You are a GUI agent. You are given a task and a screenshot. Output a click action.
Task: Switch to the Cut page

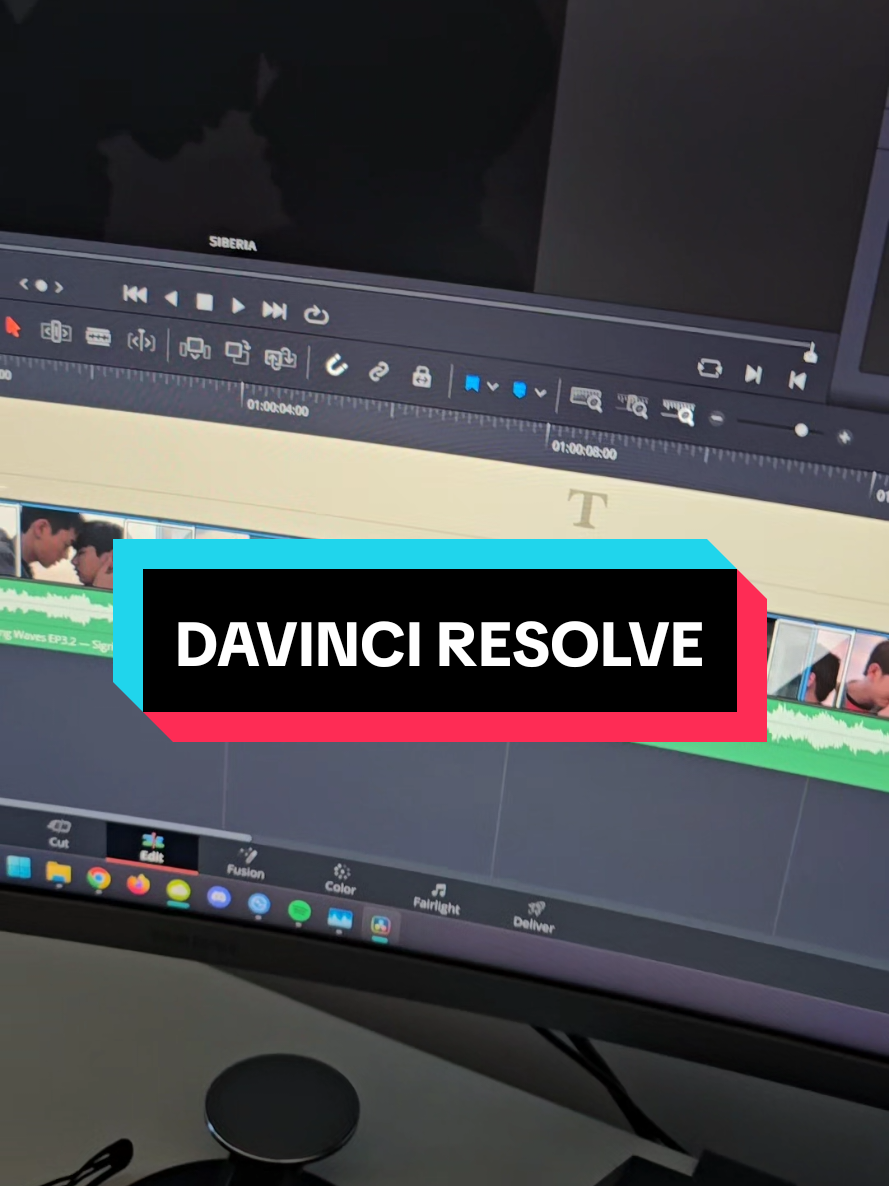click(x=58, y=834)
